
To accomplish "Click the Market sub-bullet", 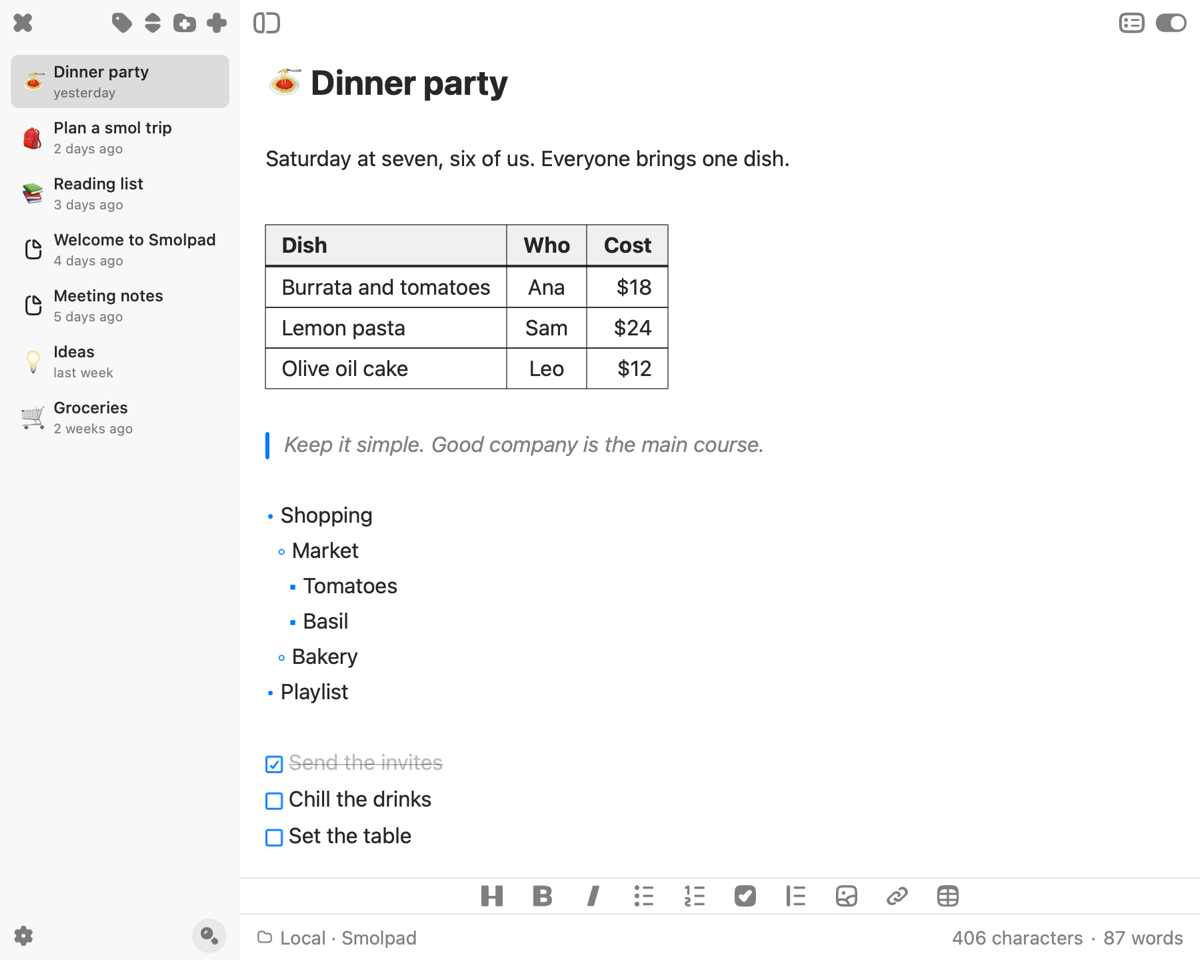I will click(325, 551).
